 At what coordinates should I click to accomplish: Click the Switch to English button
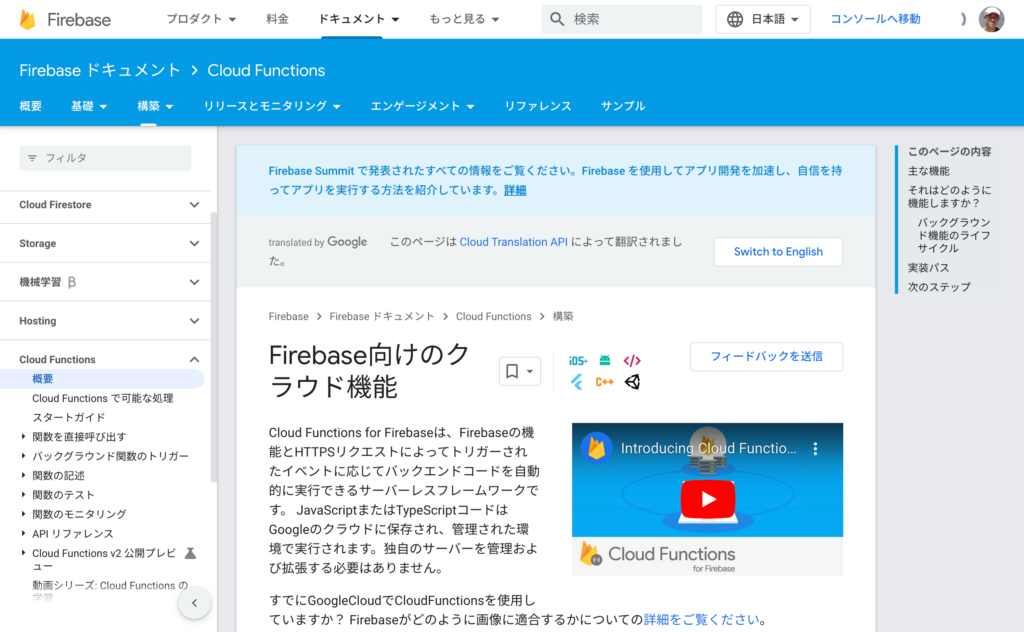pyautogui.click(x=778, y=252)
